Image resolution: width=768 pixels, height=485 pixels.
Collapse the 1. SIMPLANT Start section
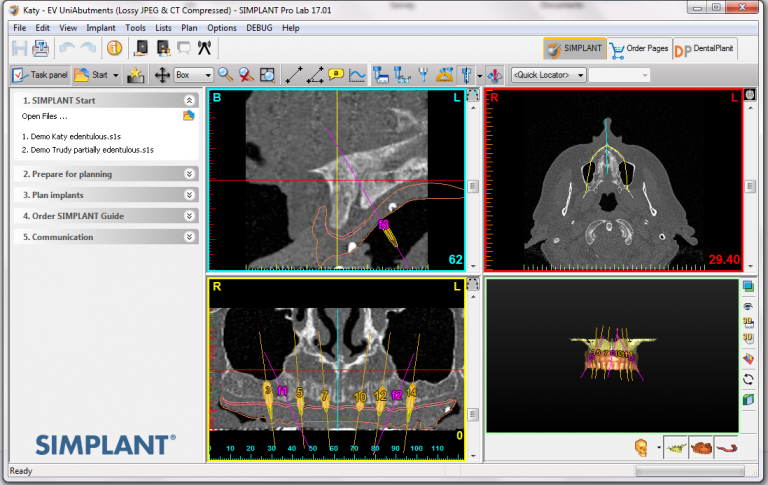point(189,100)
